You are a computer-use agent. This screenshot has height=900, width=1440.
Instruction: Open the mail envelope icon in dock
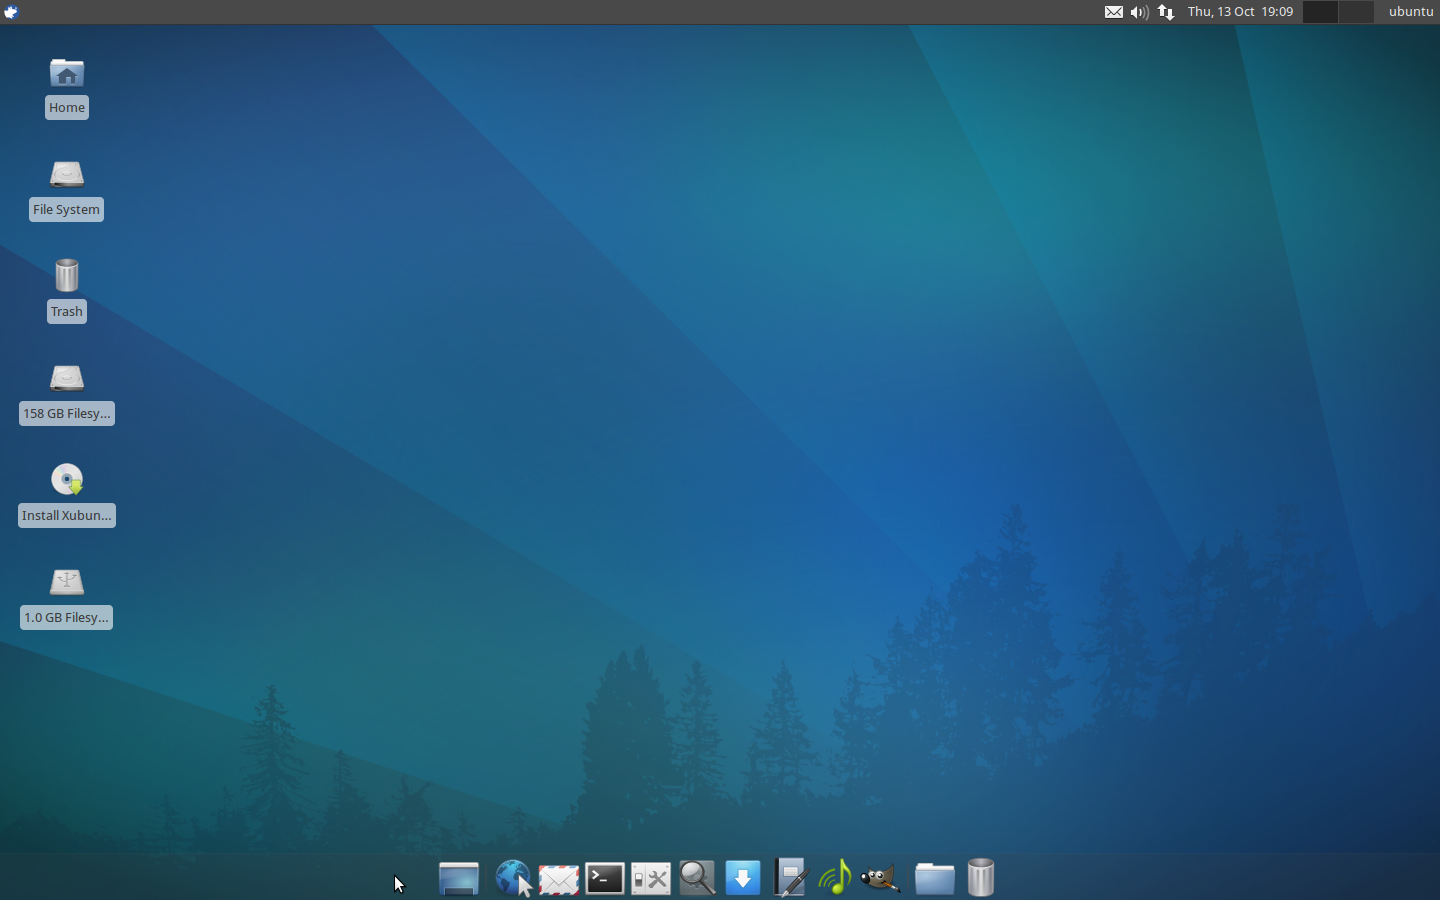tap(559, 879)
